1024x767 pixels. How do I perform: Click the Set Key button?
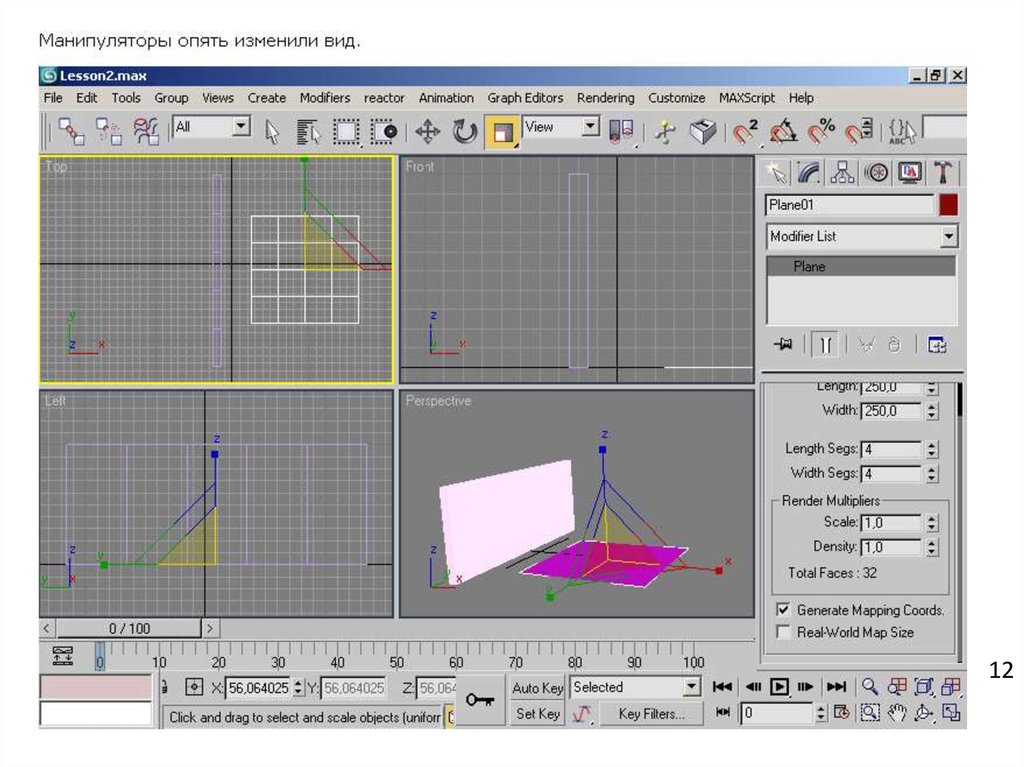pyautogui.click(x=538, y=714)
